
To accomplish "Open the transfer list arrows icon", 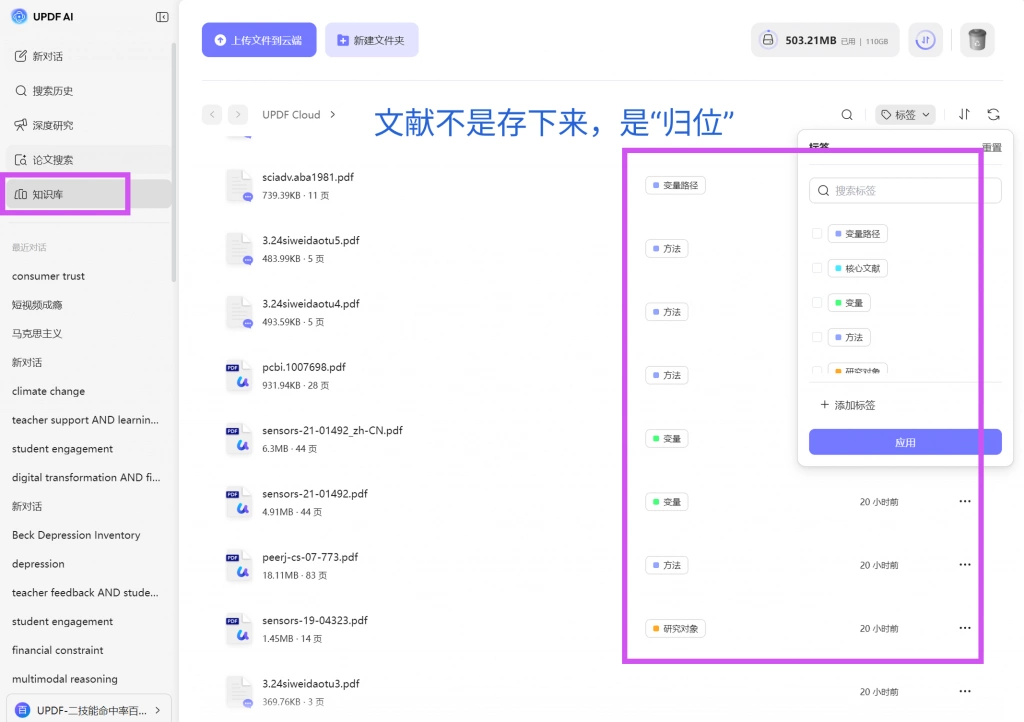I will click(925, 40).
